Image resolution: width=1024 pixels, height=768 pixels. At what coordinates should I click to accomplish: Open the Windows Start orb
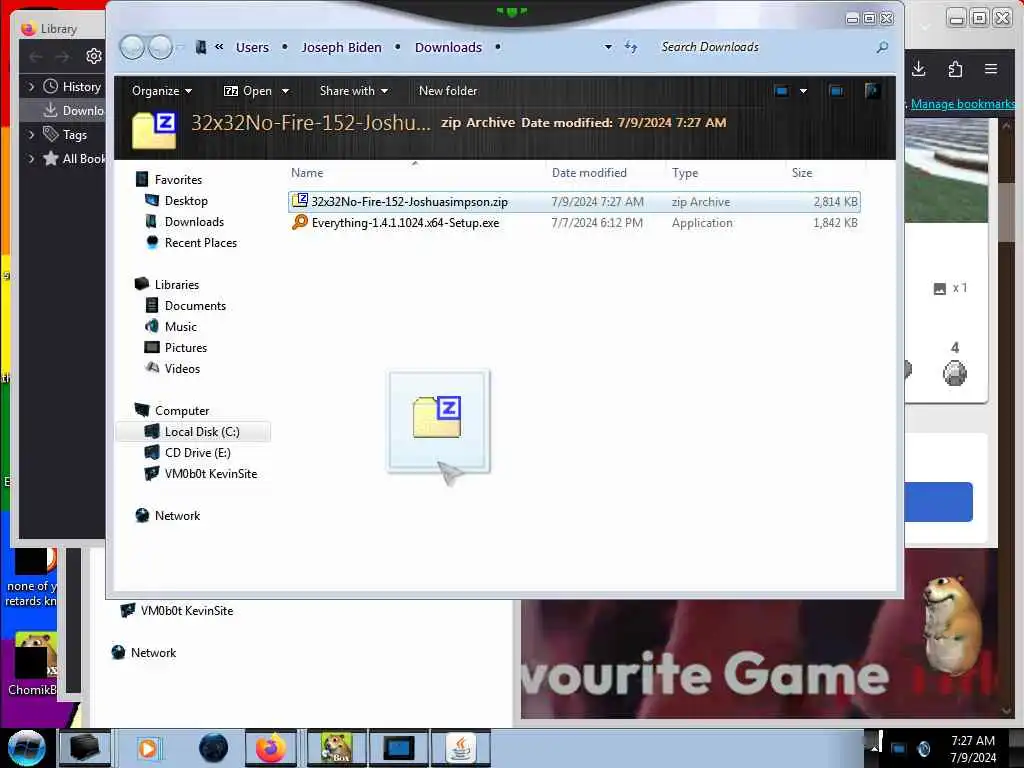[26, 748]
